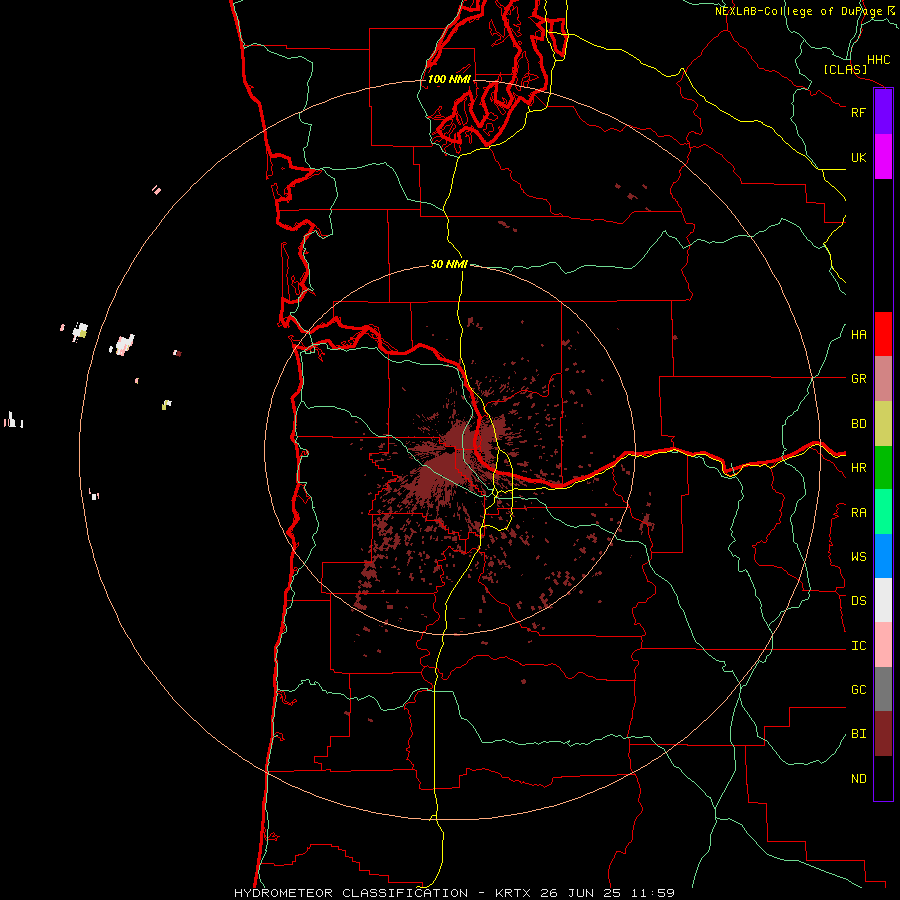
Task: Click the ND legend label
Action: 859,779
